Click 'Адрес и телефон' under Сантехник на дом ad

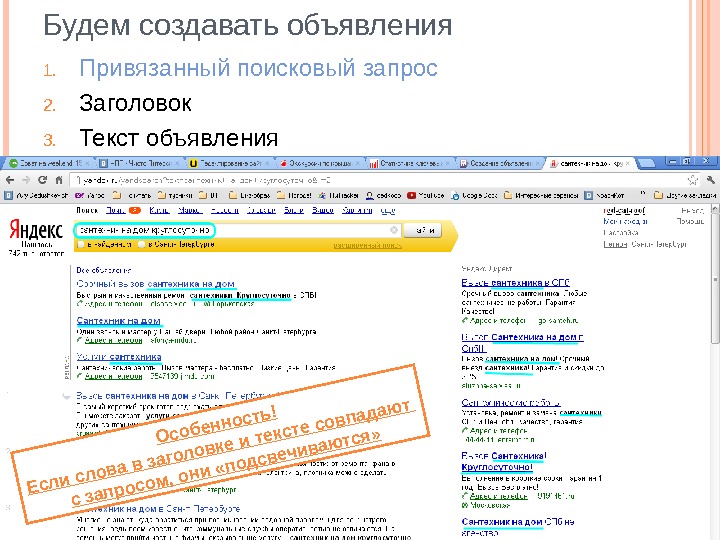[x=113, y=340]
